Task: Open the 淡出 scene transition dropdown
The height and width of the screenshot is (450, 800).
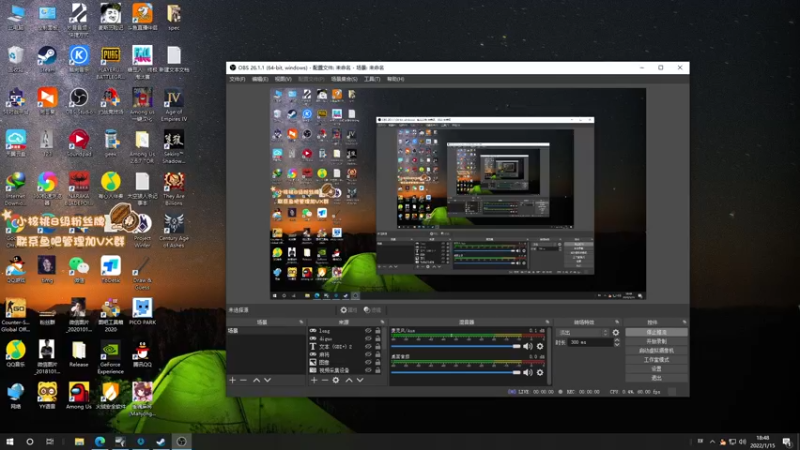Action: (x=583, y=333)
